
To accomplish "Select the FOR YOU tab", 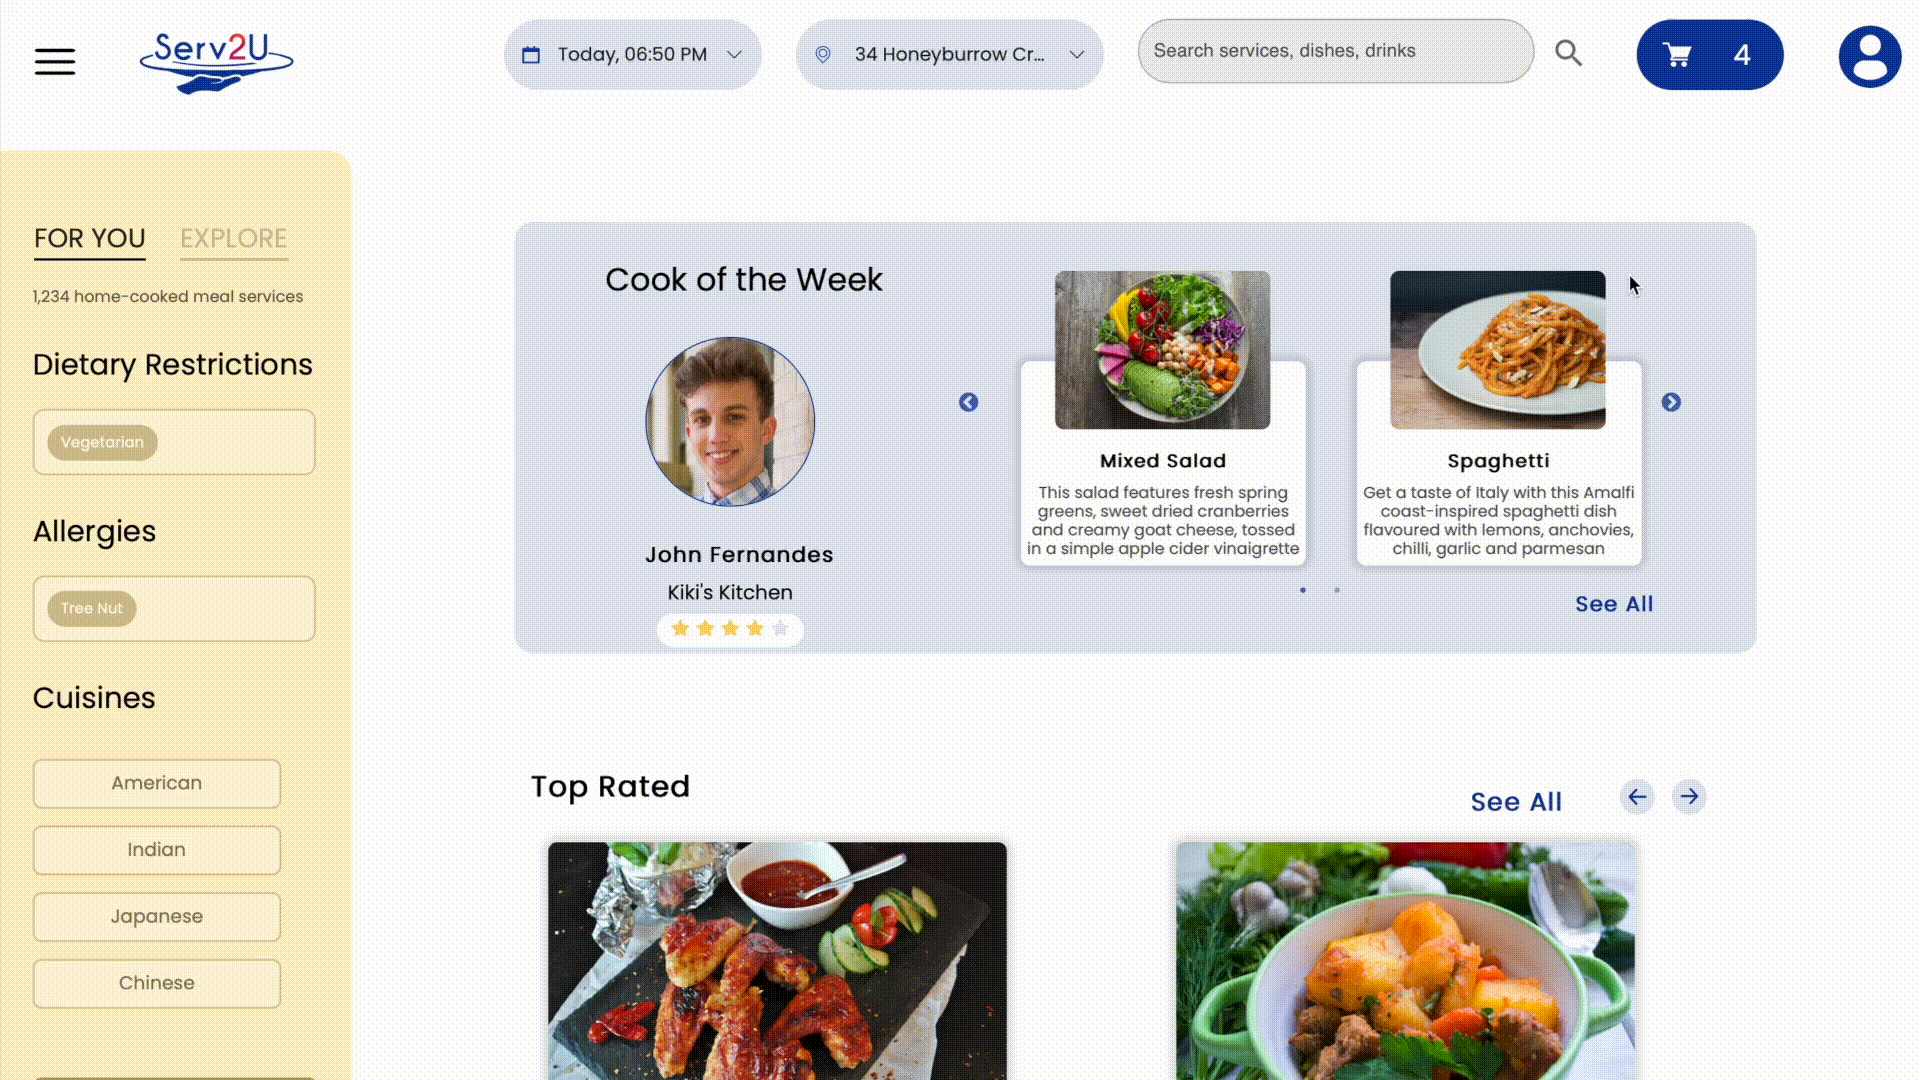I will tap(89, 239).
